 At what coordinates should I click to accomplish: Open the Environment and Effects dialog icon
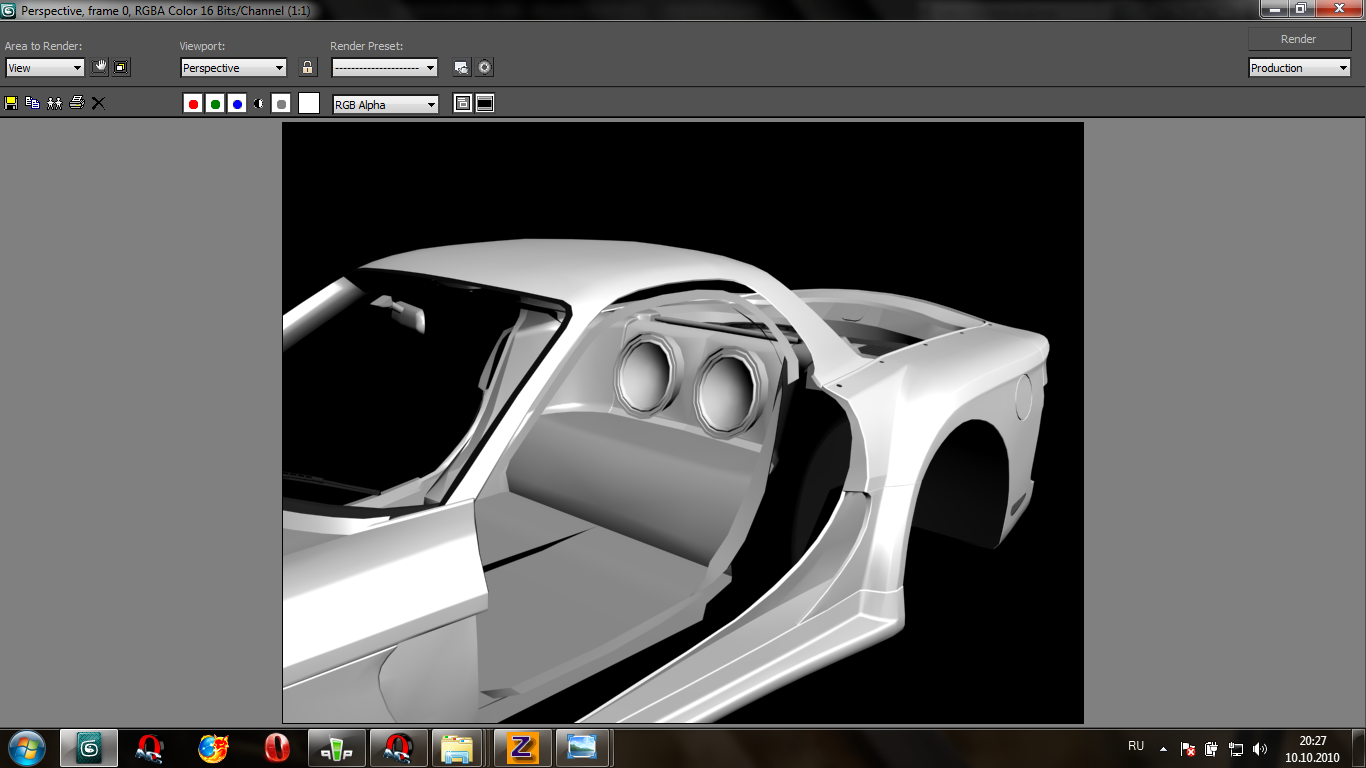(x=485, y=68)
